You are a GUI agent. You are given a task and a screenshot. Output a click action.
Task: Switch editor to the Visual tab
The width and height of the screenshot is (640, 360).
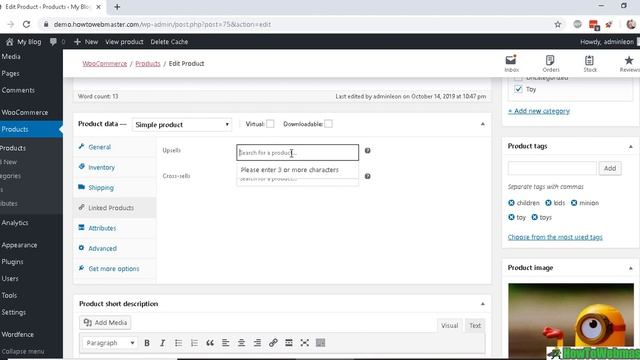pos(449,325)
